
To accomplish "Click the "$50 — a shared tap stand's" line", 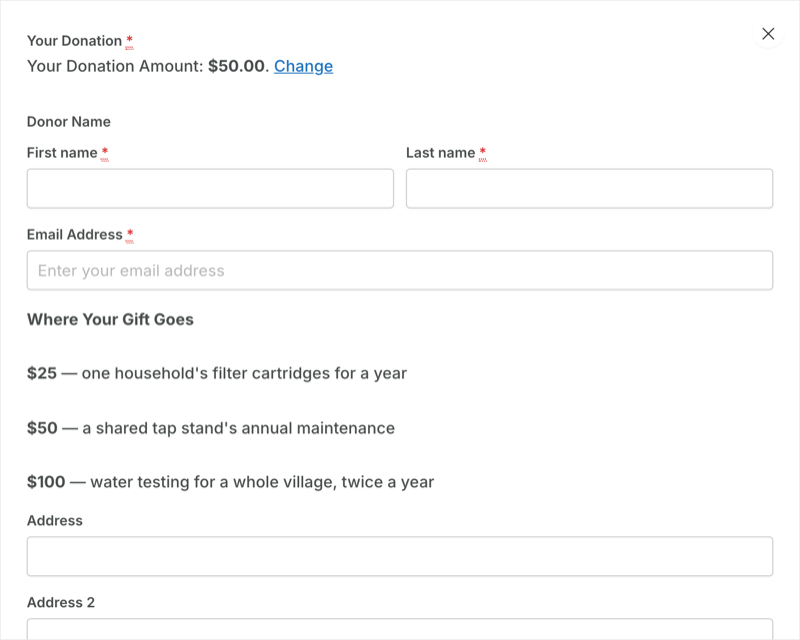I will (x=211, y=428).
